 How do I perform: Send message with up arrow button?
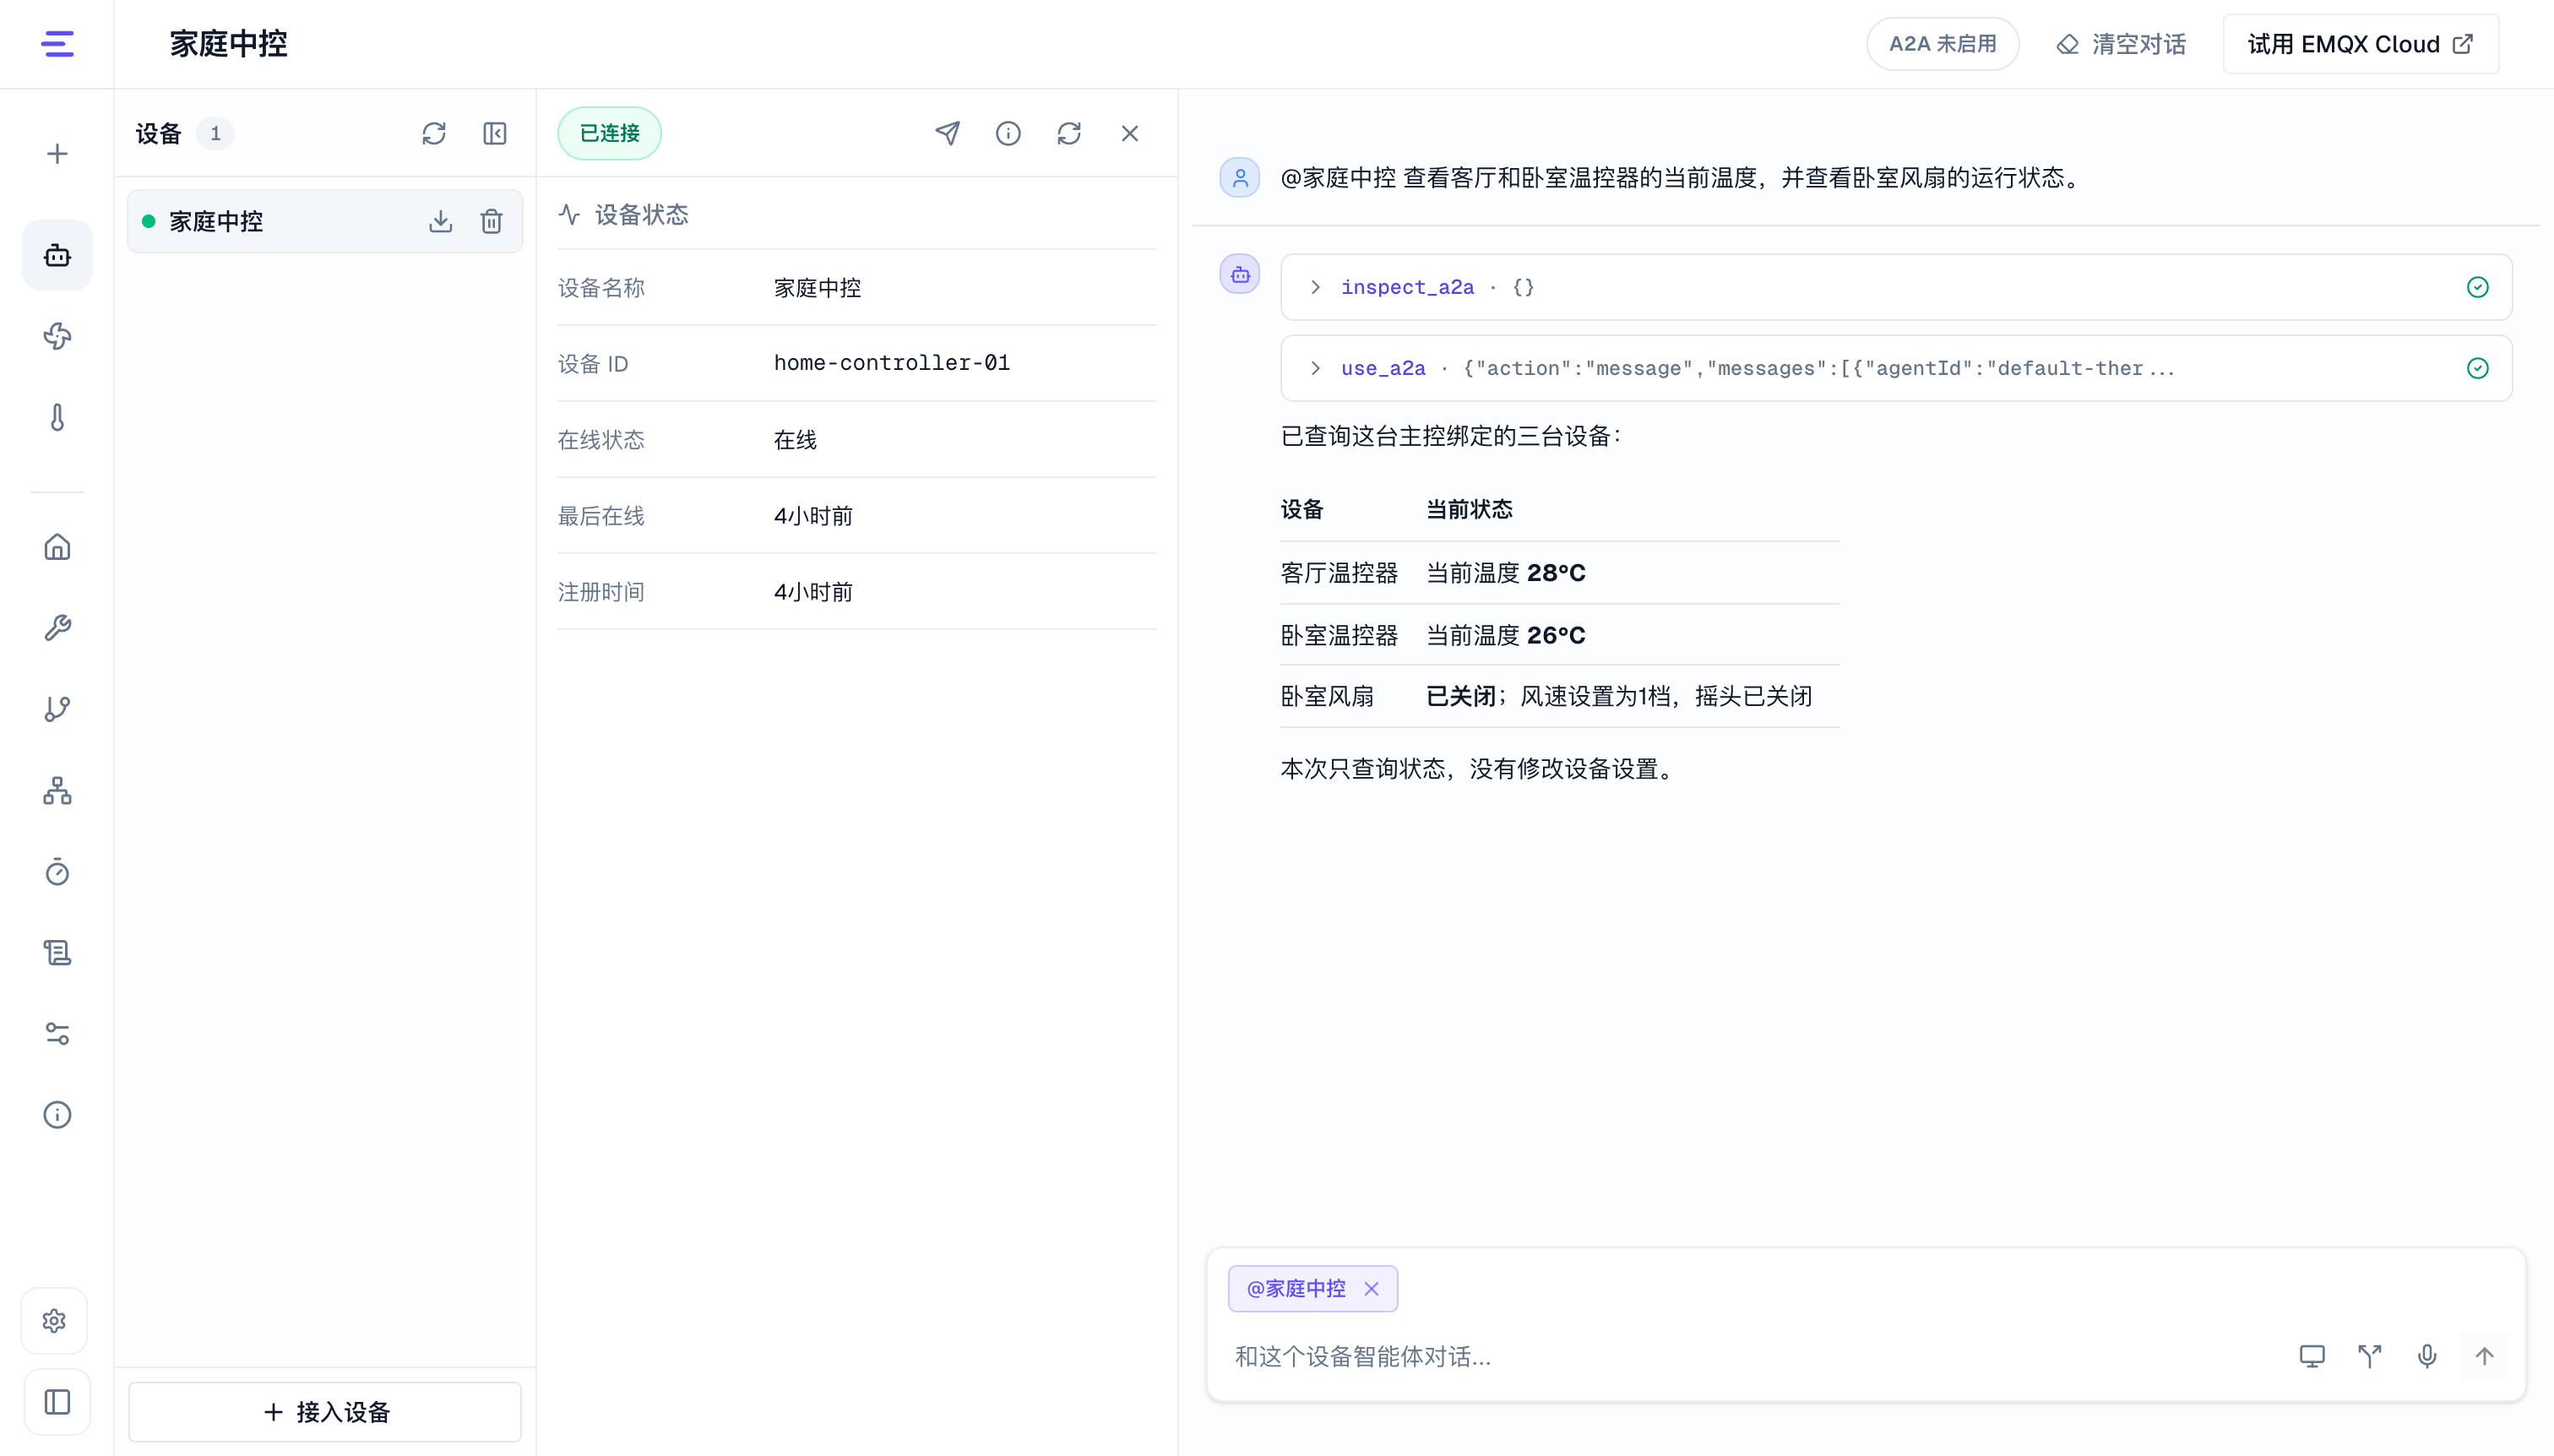(x=2484, y=1356)
